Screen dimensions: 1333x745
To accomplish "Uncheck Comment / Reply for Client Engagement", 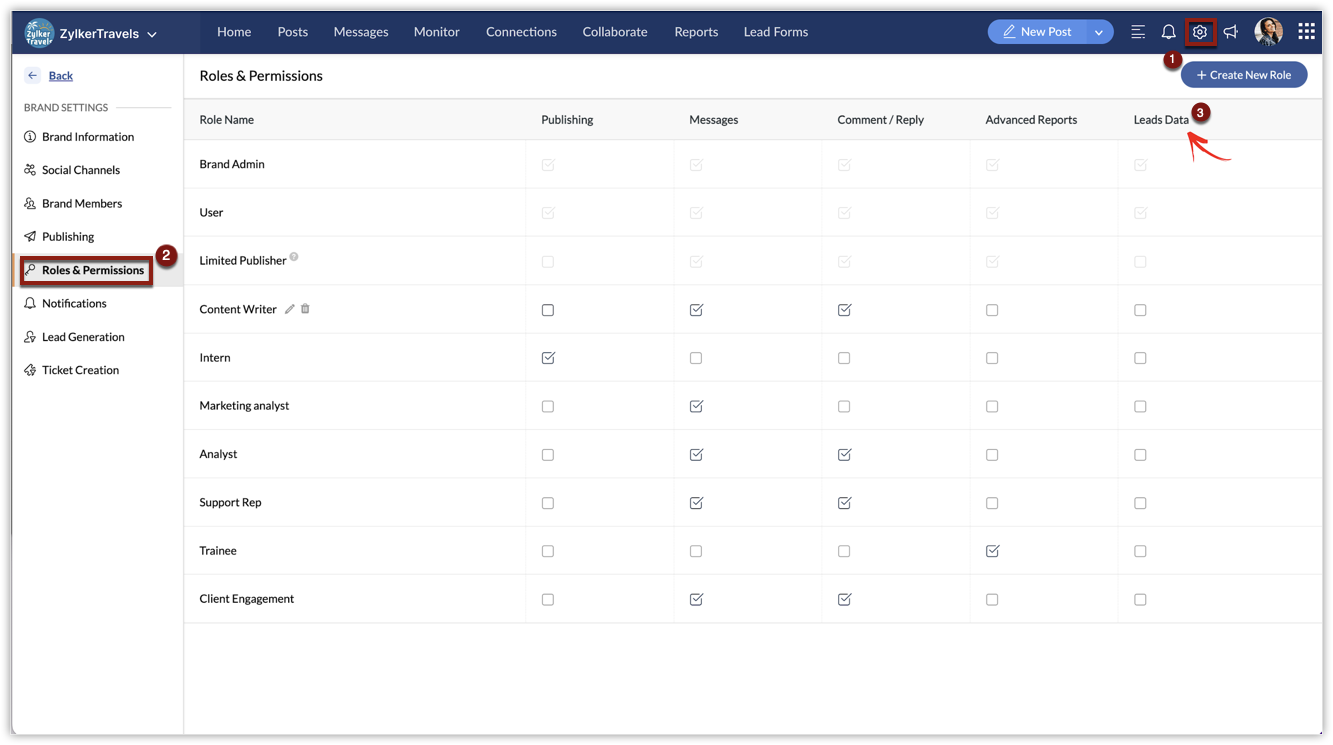I will pos(844,600).
